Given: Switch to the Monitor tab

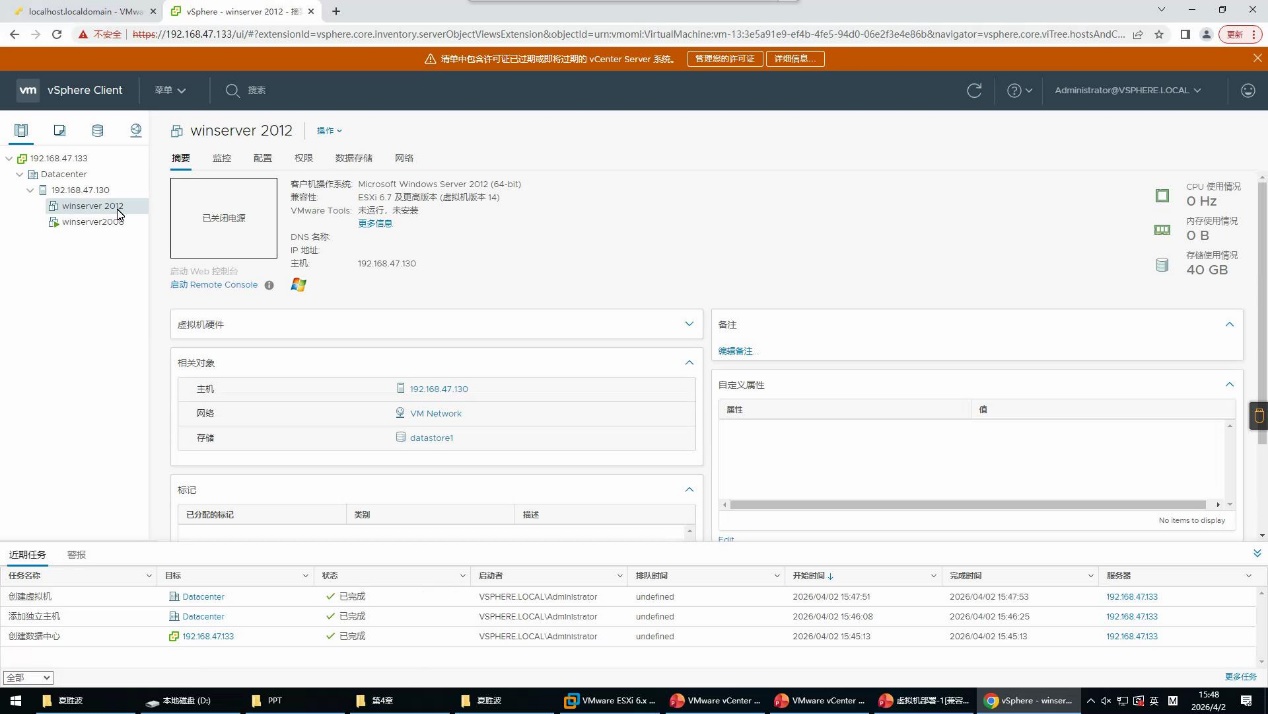Looking at the screenshot, I should tap(222, 158).
